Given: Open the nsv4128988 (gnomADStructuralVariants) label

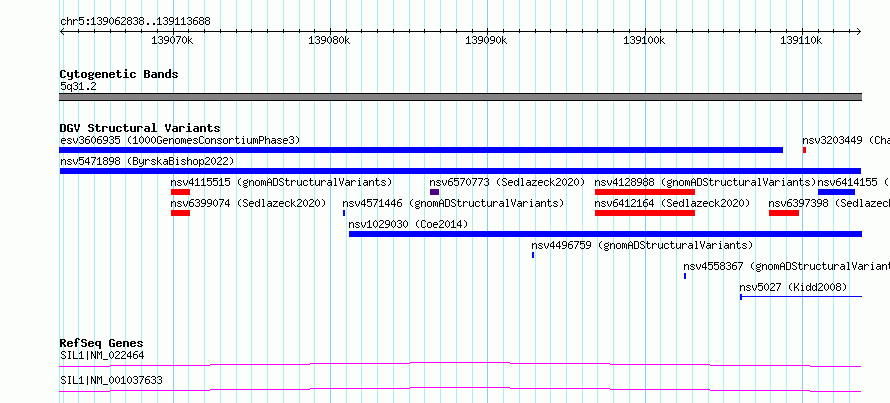Looking at the screenshot, I should pyautogui.click(x=706, y=182).
